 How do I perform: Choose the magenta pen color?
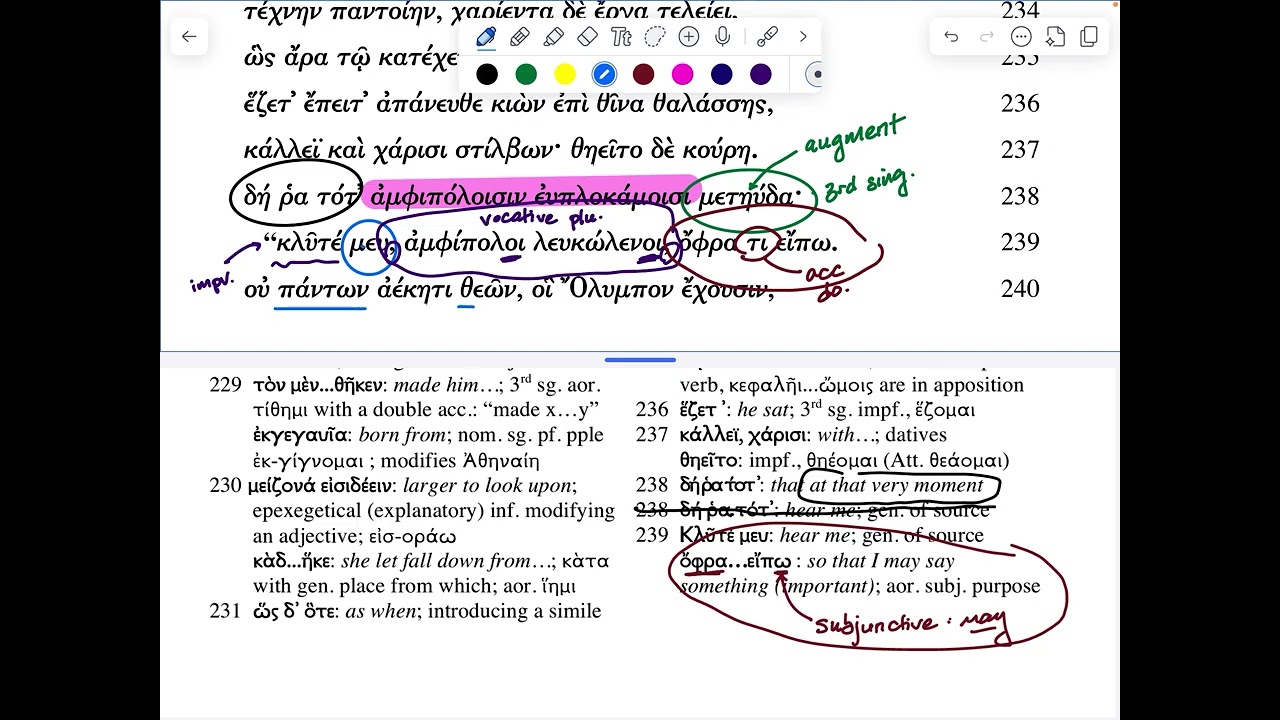[682, 74]
